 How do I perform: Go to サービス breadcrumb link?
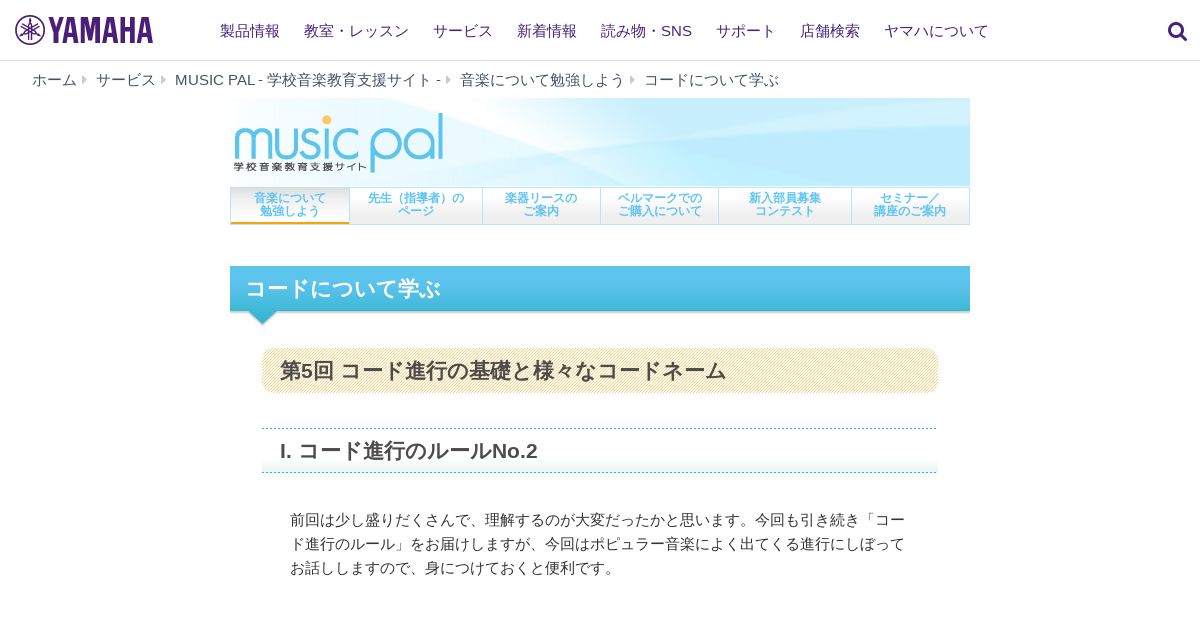126,80
